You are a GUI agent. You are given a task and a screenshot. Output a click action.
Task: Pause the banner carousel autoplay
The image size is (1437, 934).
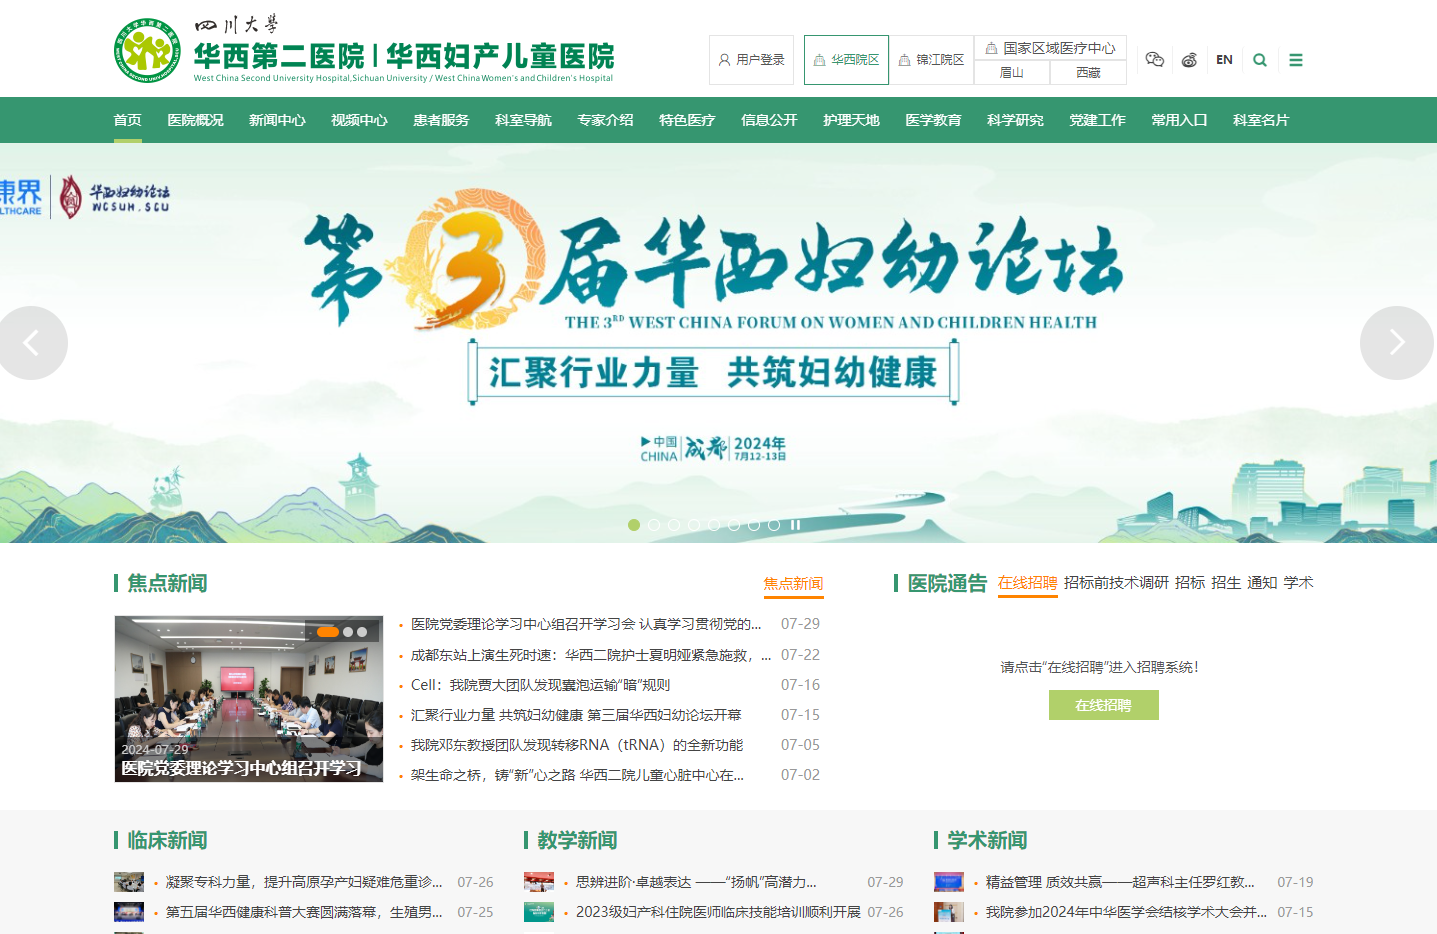coord(796,525)
